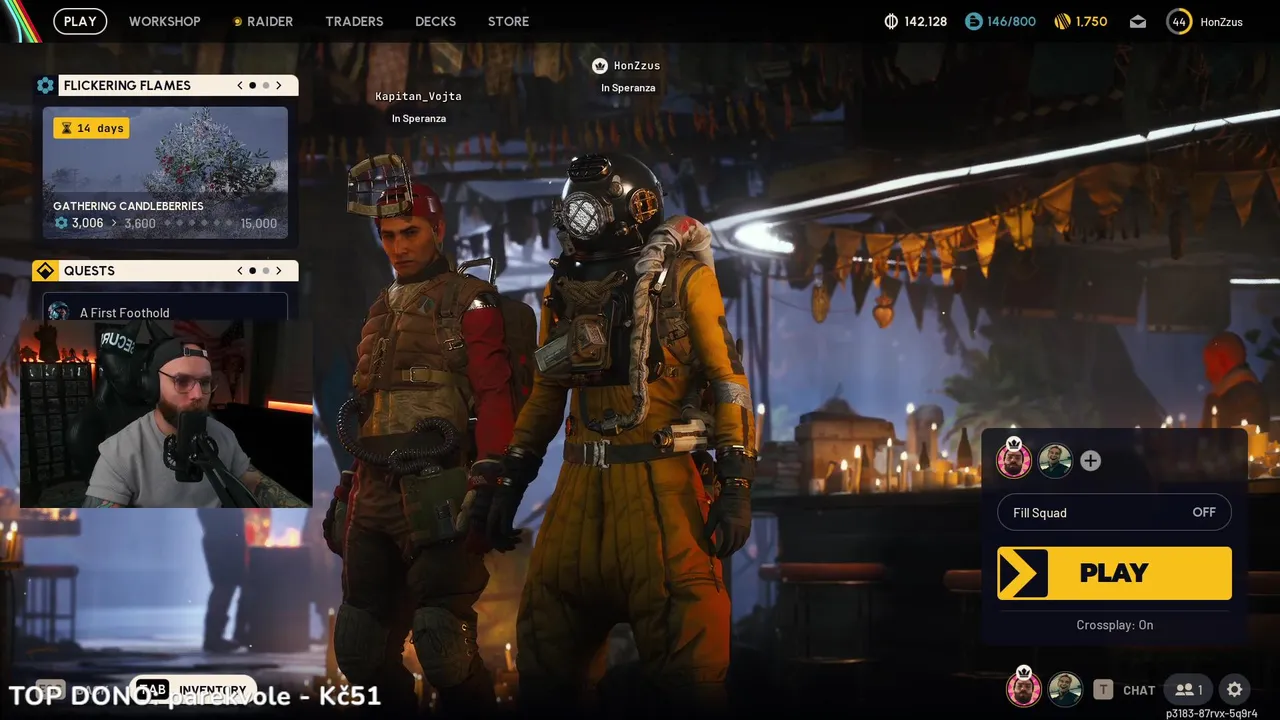This screenshot has width=1280, height=720.
Task: Open the PLAY tab in top navigation
Action: tap(80, 21)
